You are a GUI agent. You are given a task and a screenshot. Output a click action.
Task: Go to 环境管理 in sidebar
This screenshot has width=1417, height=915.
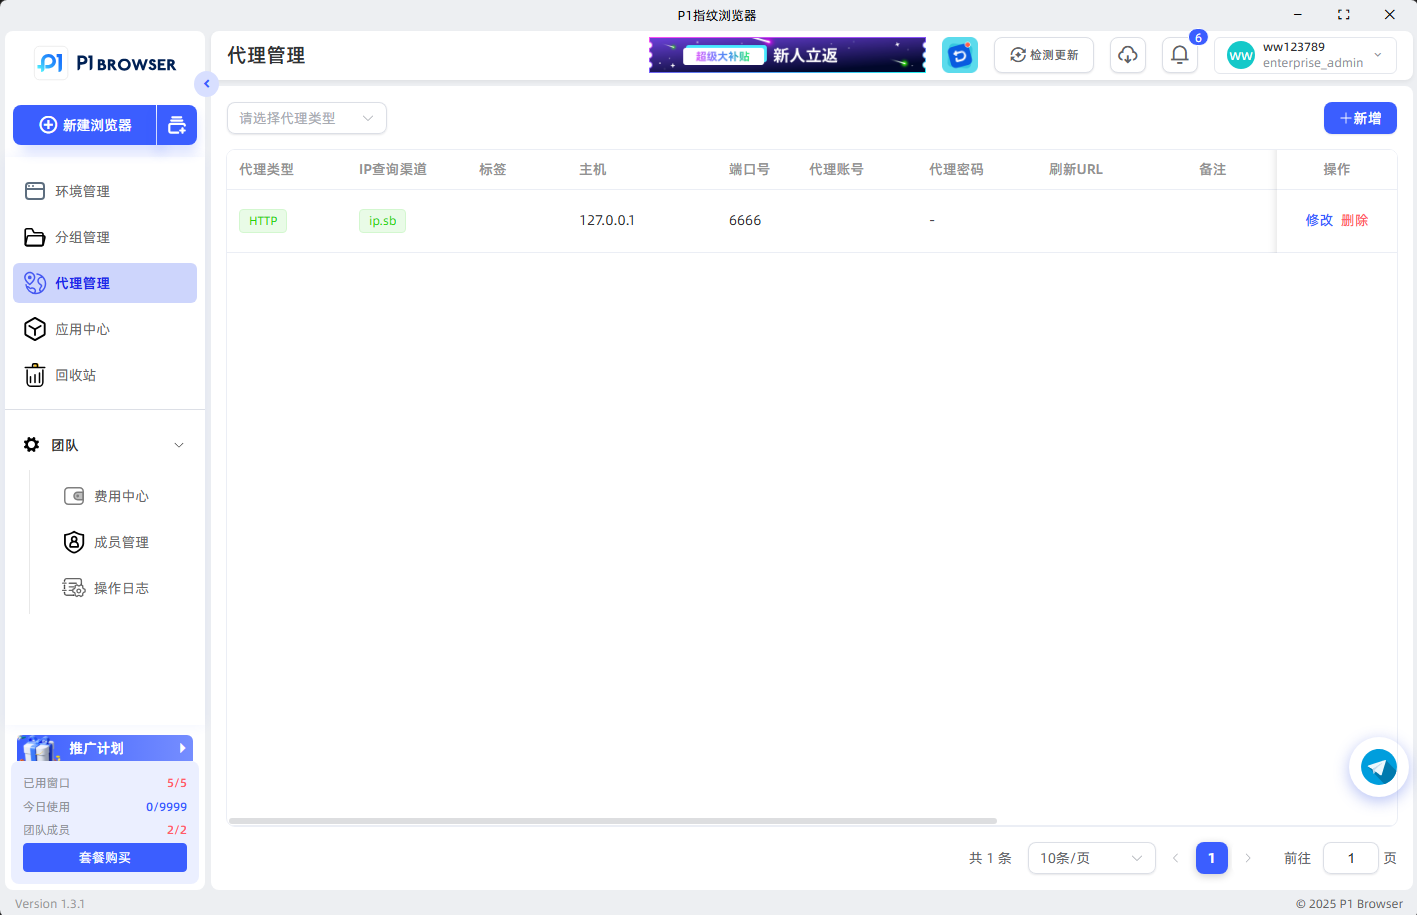pos(82,191)
